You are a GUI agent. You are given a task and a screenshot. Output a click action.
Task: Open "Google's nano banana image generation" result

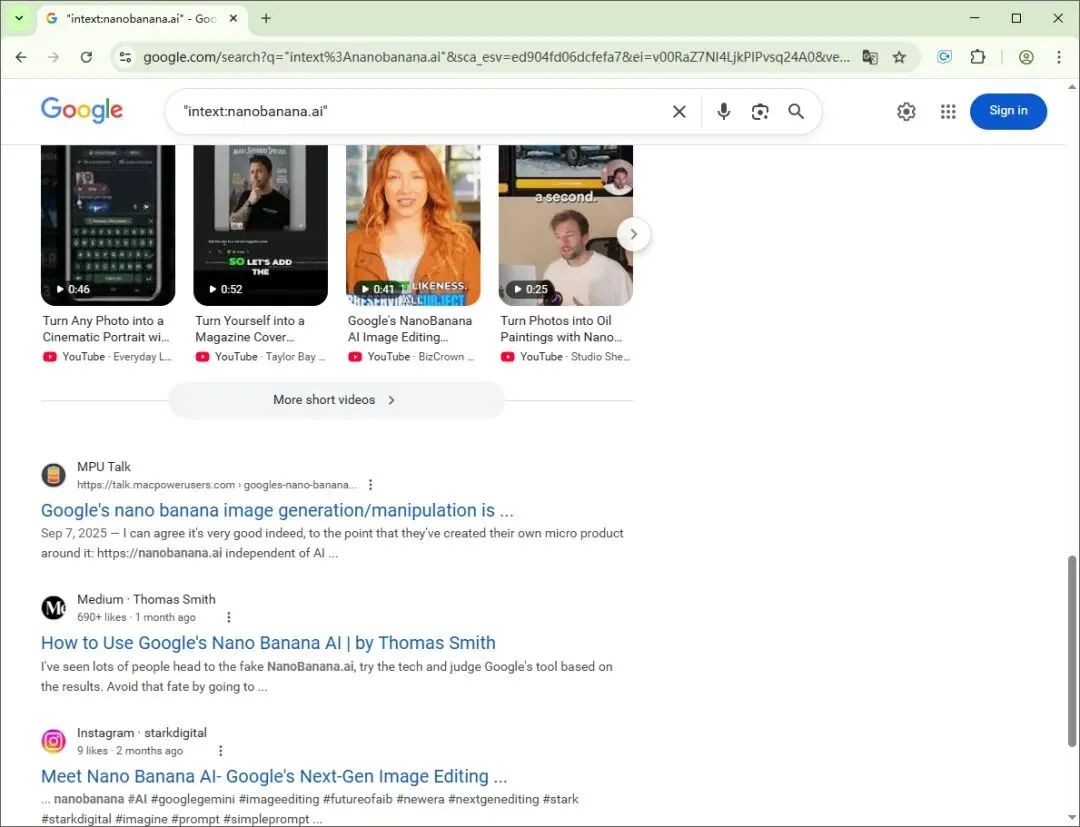point(277,510)
